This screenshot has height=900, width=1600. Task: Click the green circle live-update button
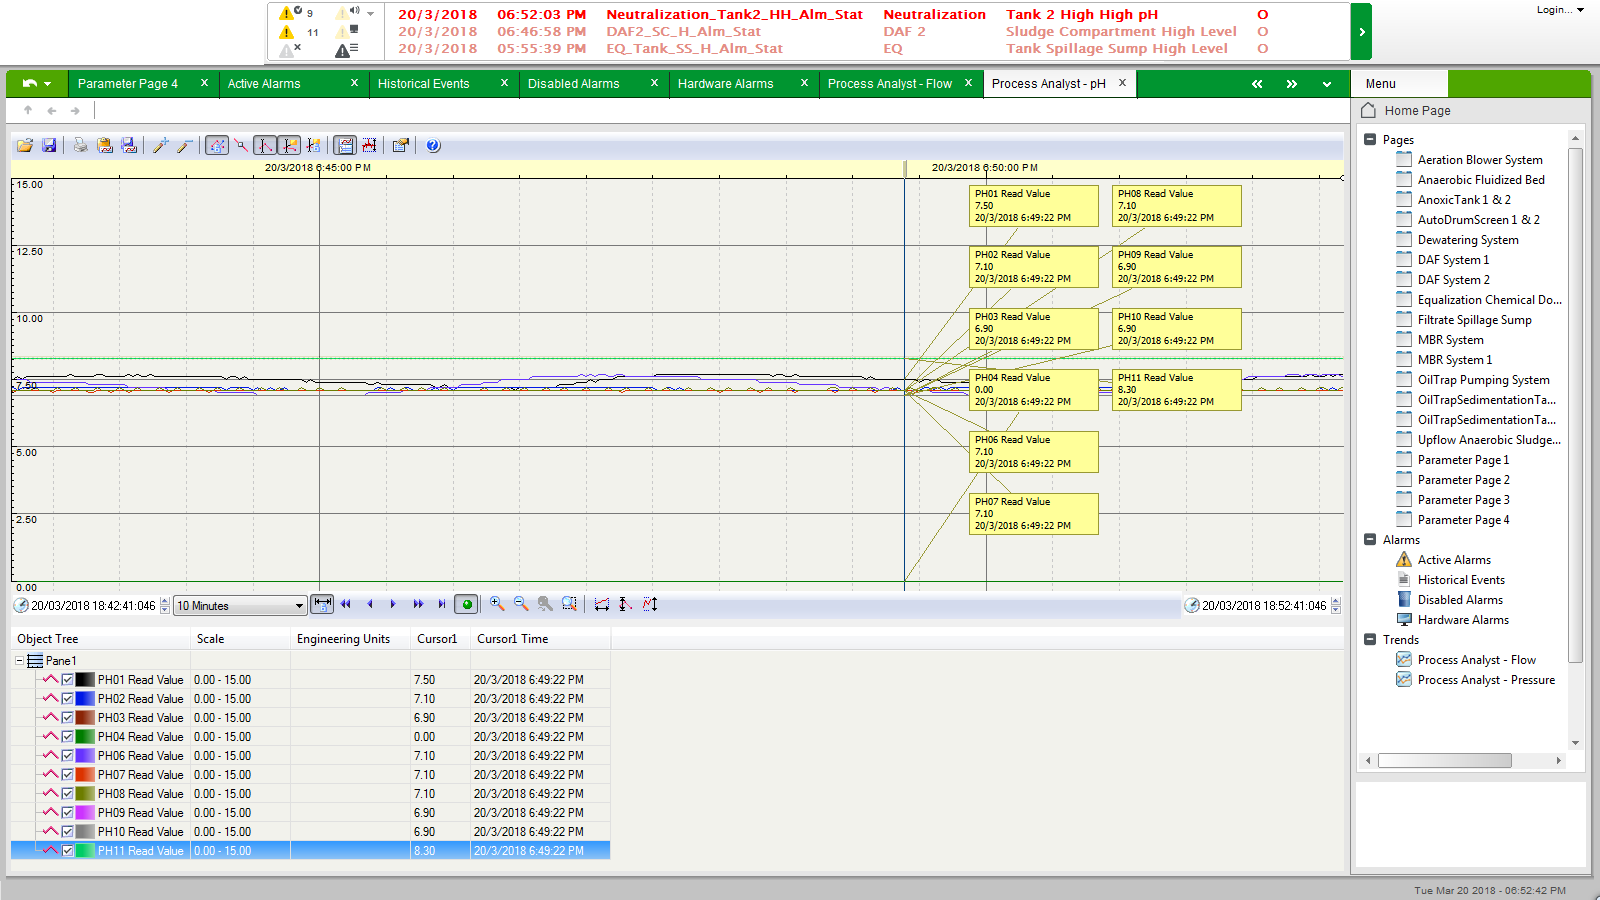pos(466,604)
